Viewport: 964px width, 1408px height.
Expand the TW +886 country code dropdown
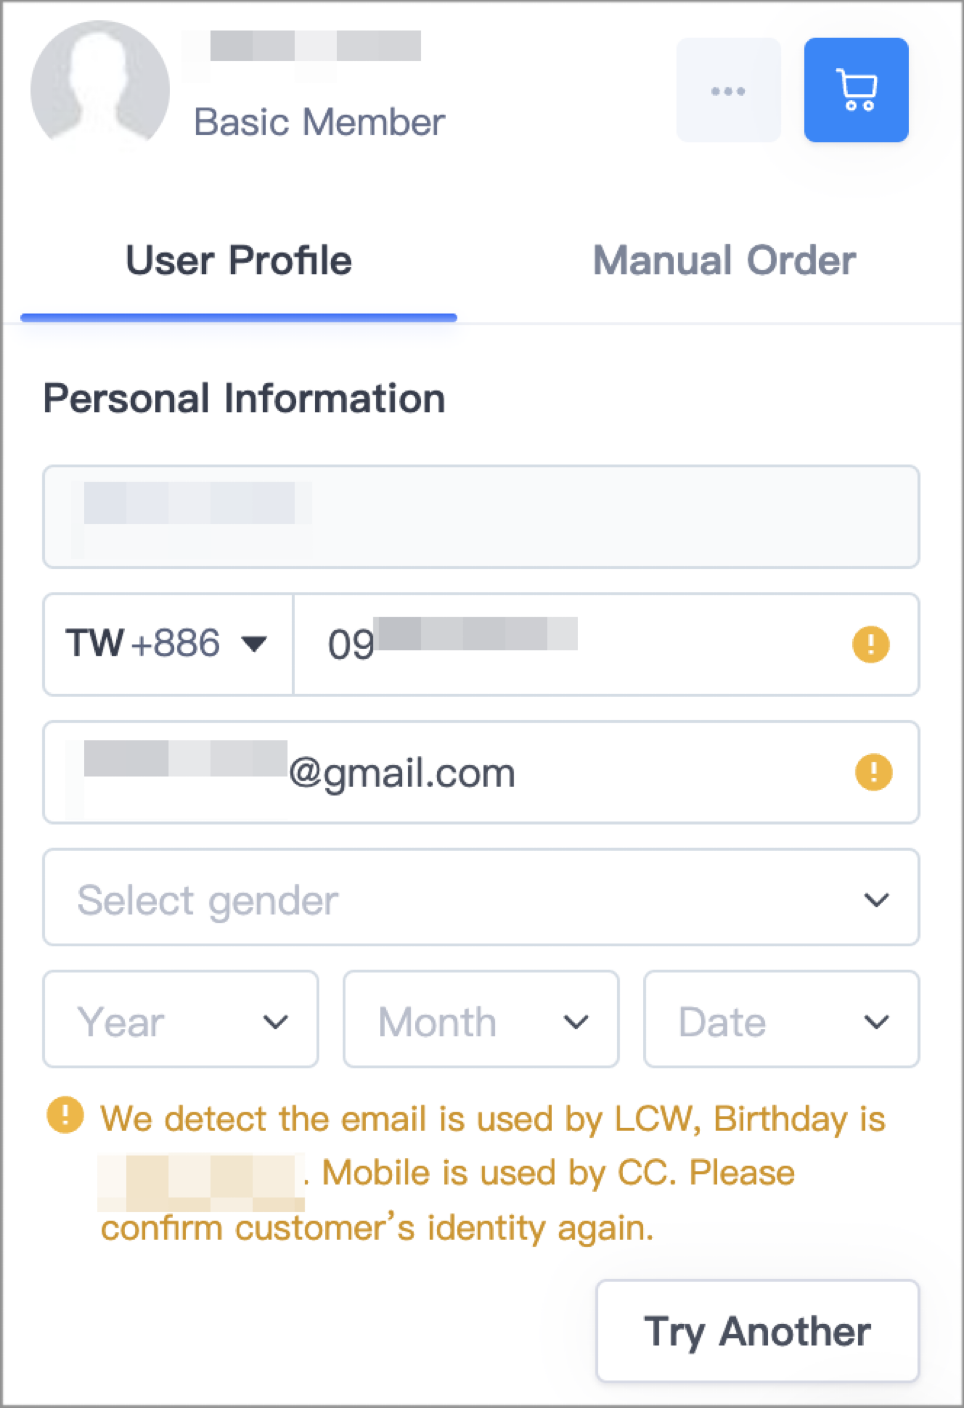coord(168,644)
